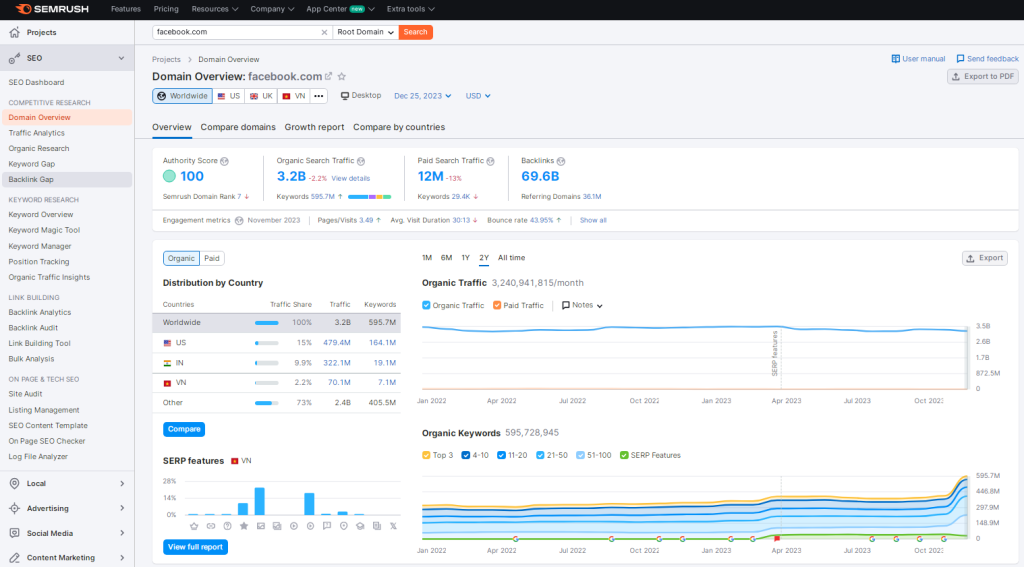Screen dimensions: 1024x567
Task: Toggle SERP Features checkbox
Action: 624,455
